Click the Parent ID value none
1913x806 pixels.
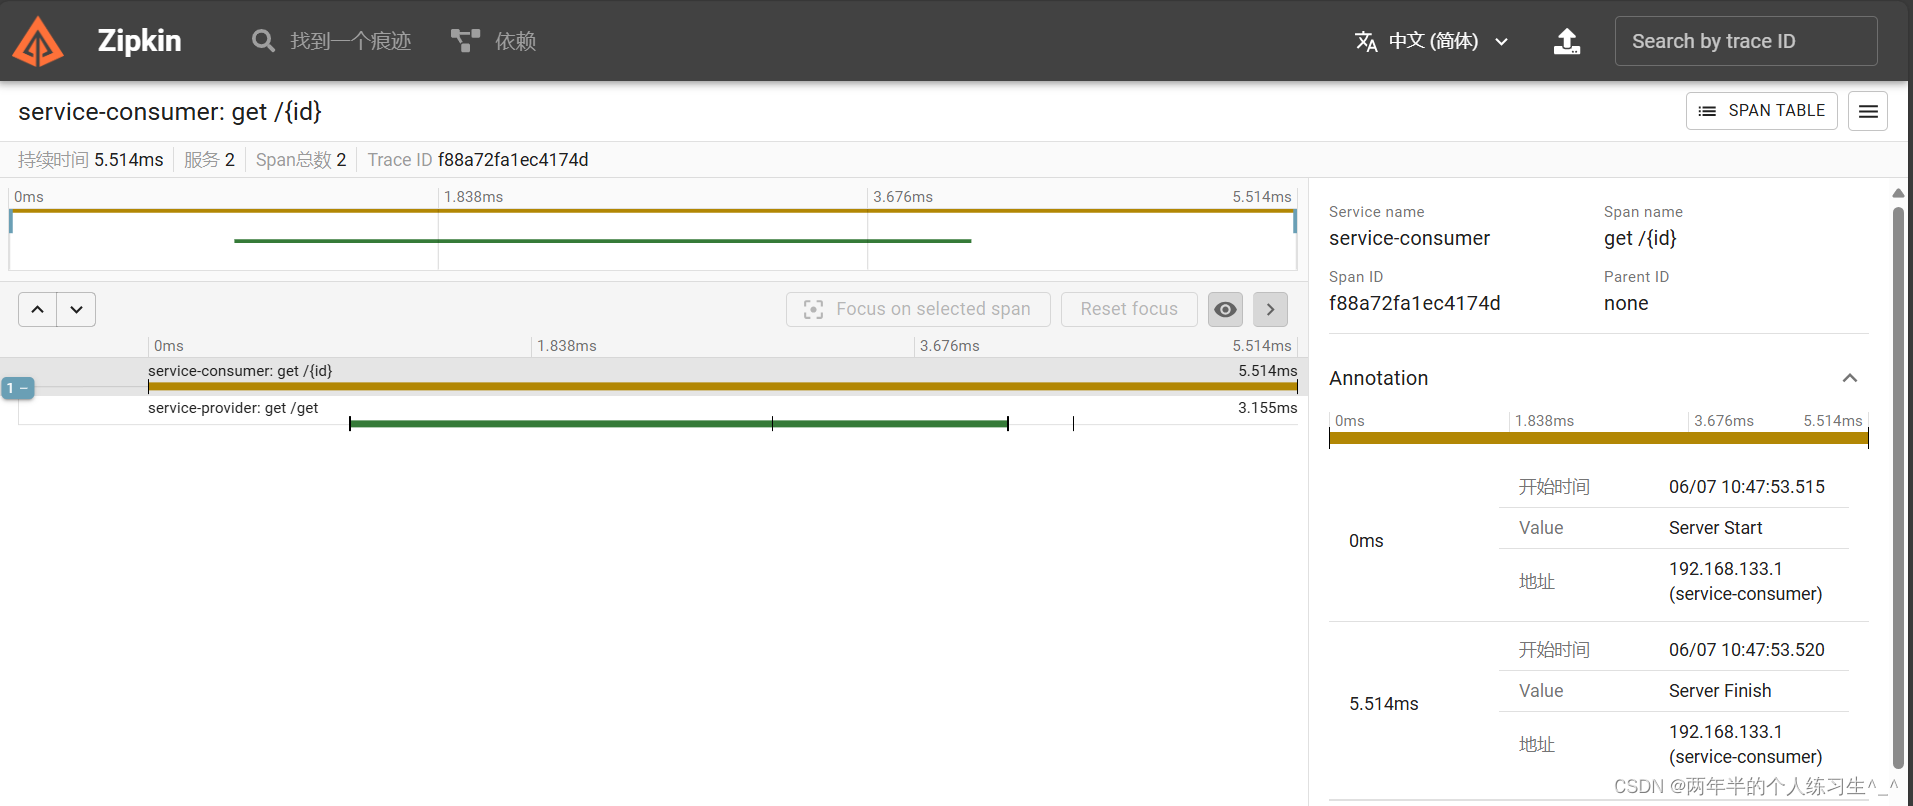pyautogui.click(x=1626, y=303)
